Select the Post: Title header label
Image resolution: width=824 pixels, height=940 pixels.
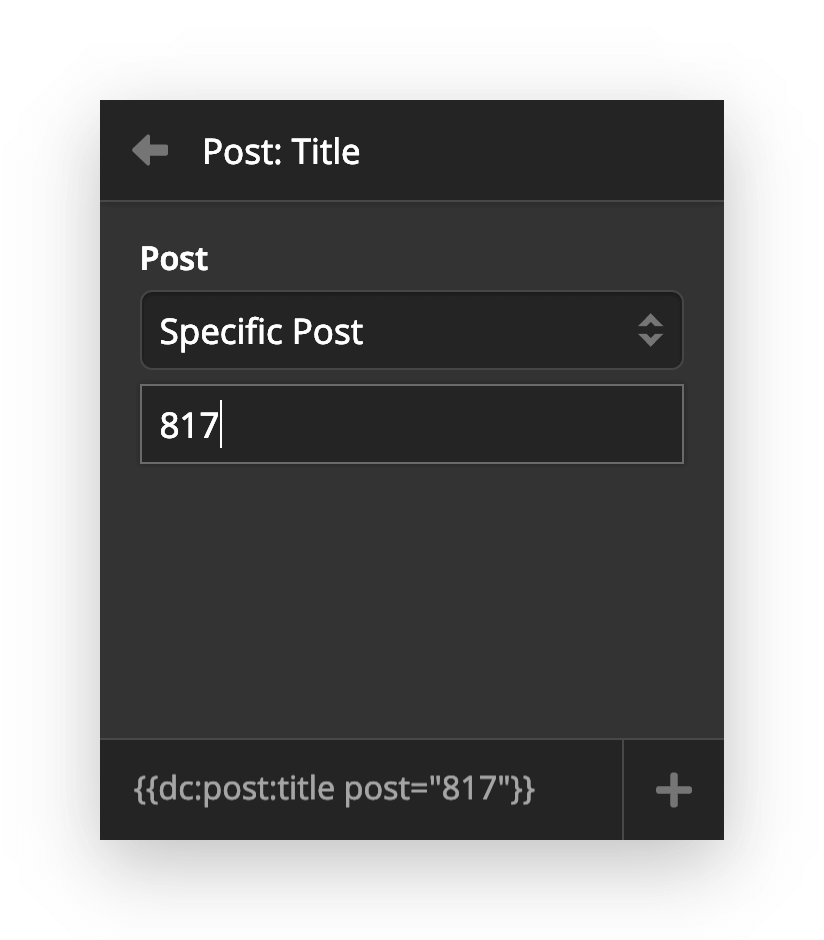coord(281,151)
